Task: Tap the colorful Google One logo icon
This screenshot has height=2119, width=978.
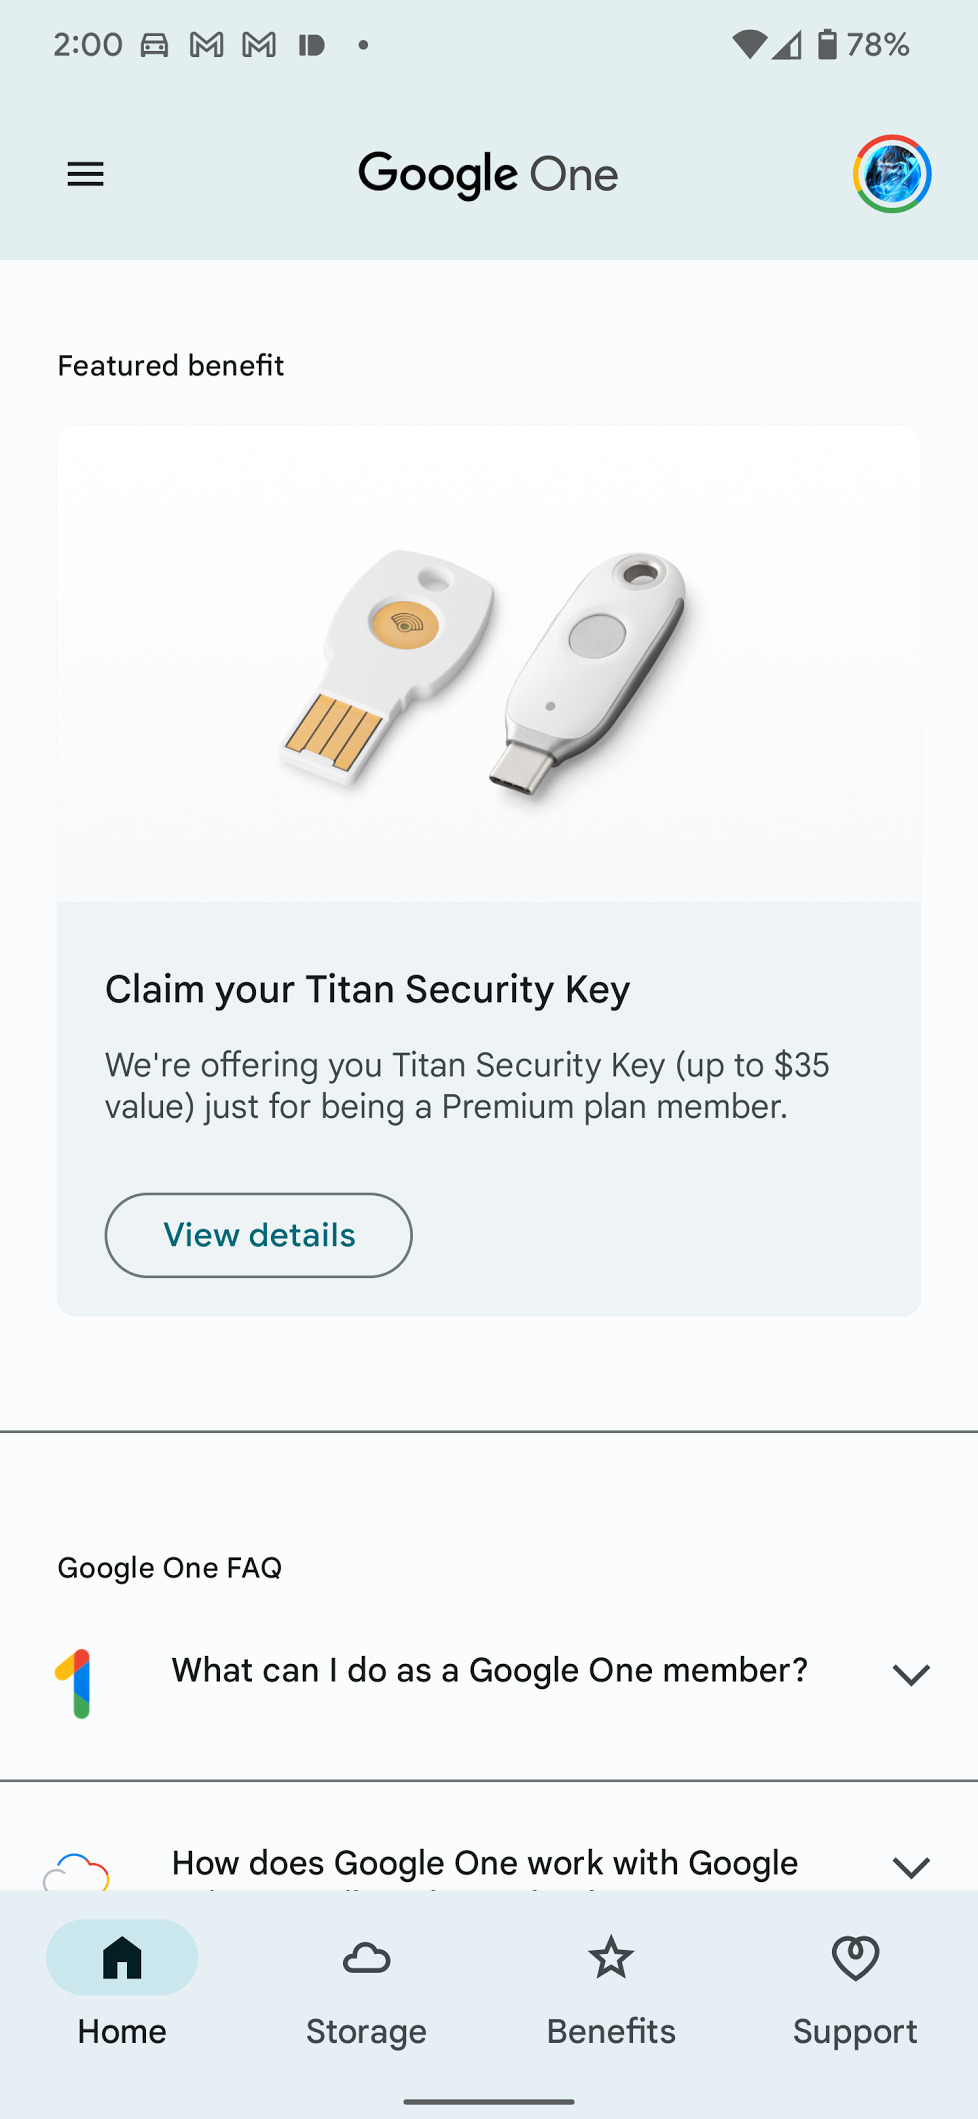Action: click(x=75, y=1683)
